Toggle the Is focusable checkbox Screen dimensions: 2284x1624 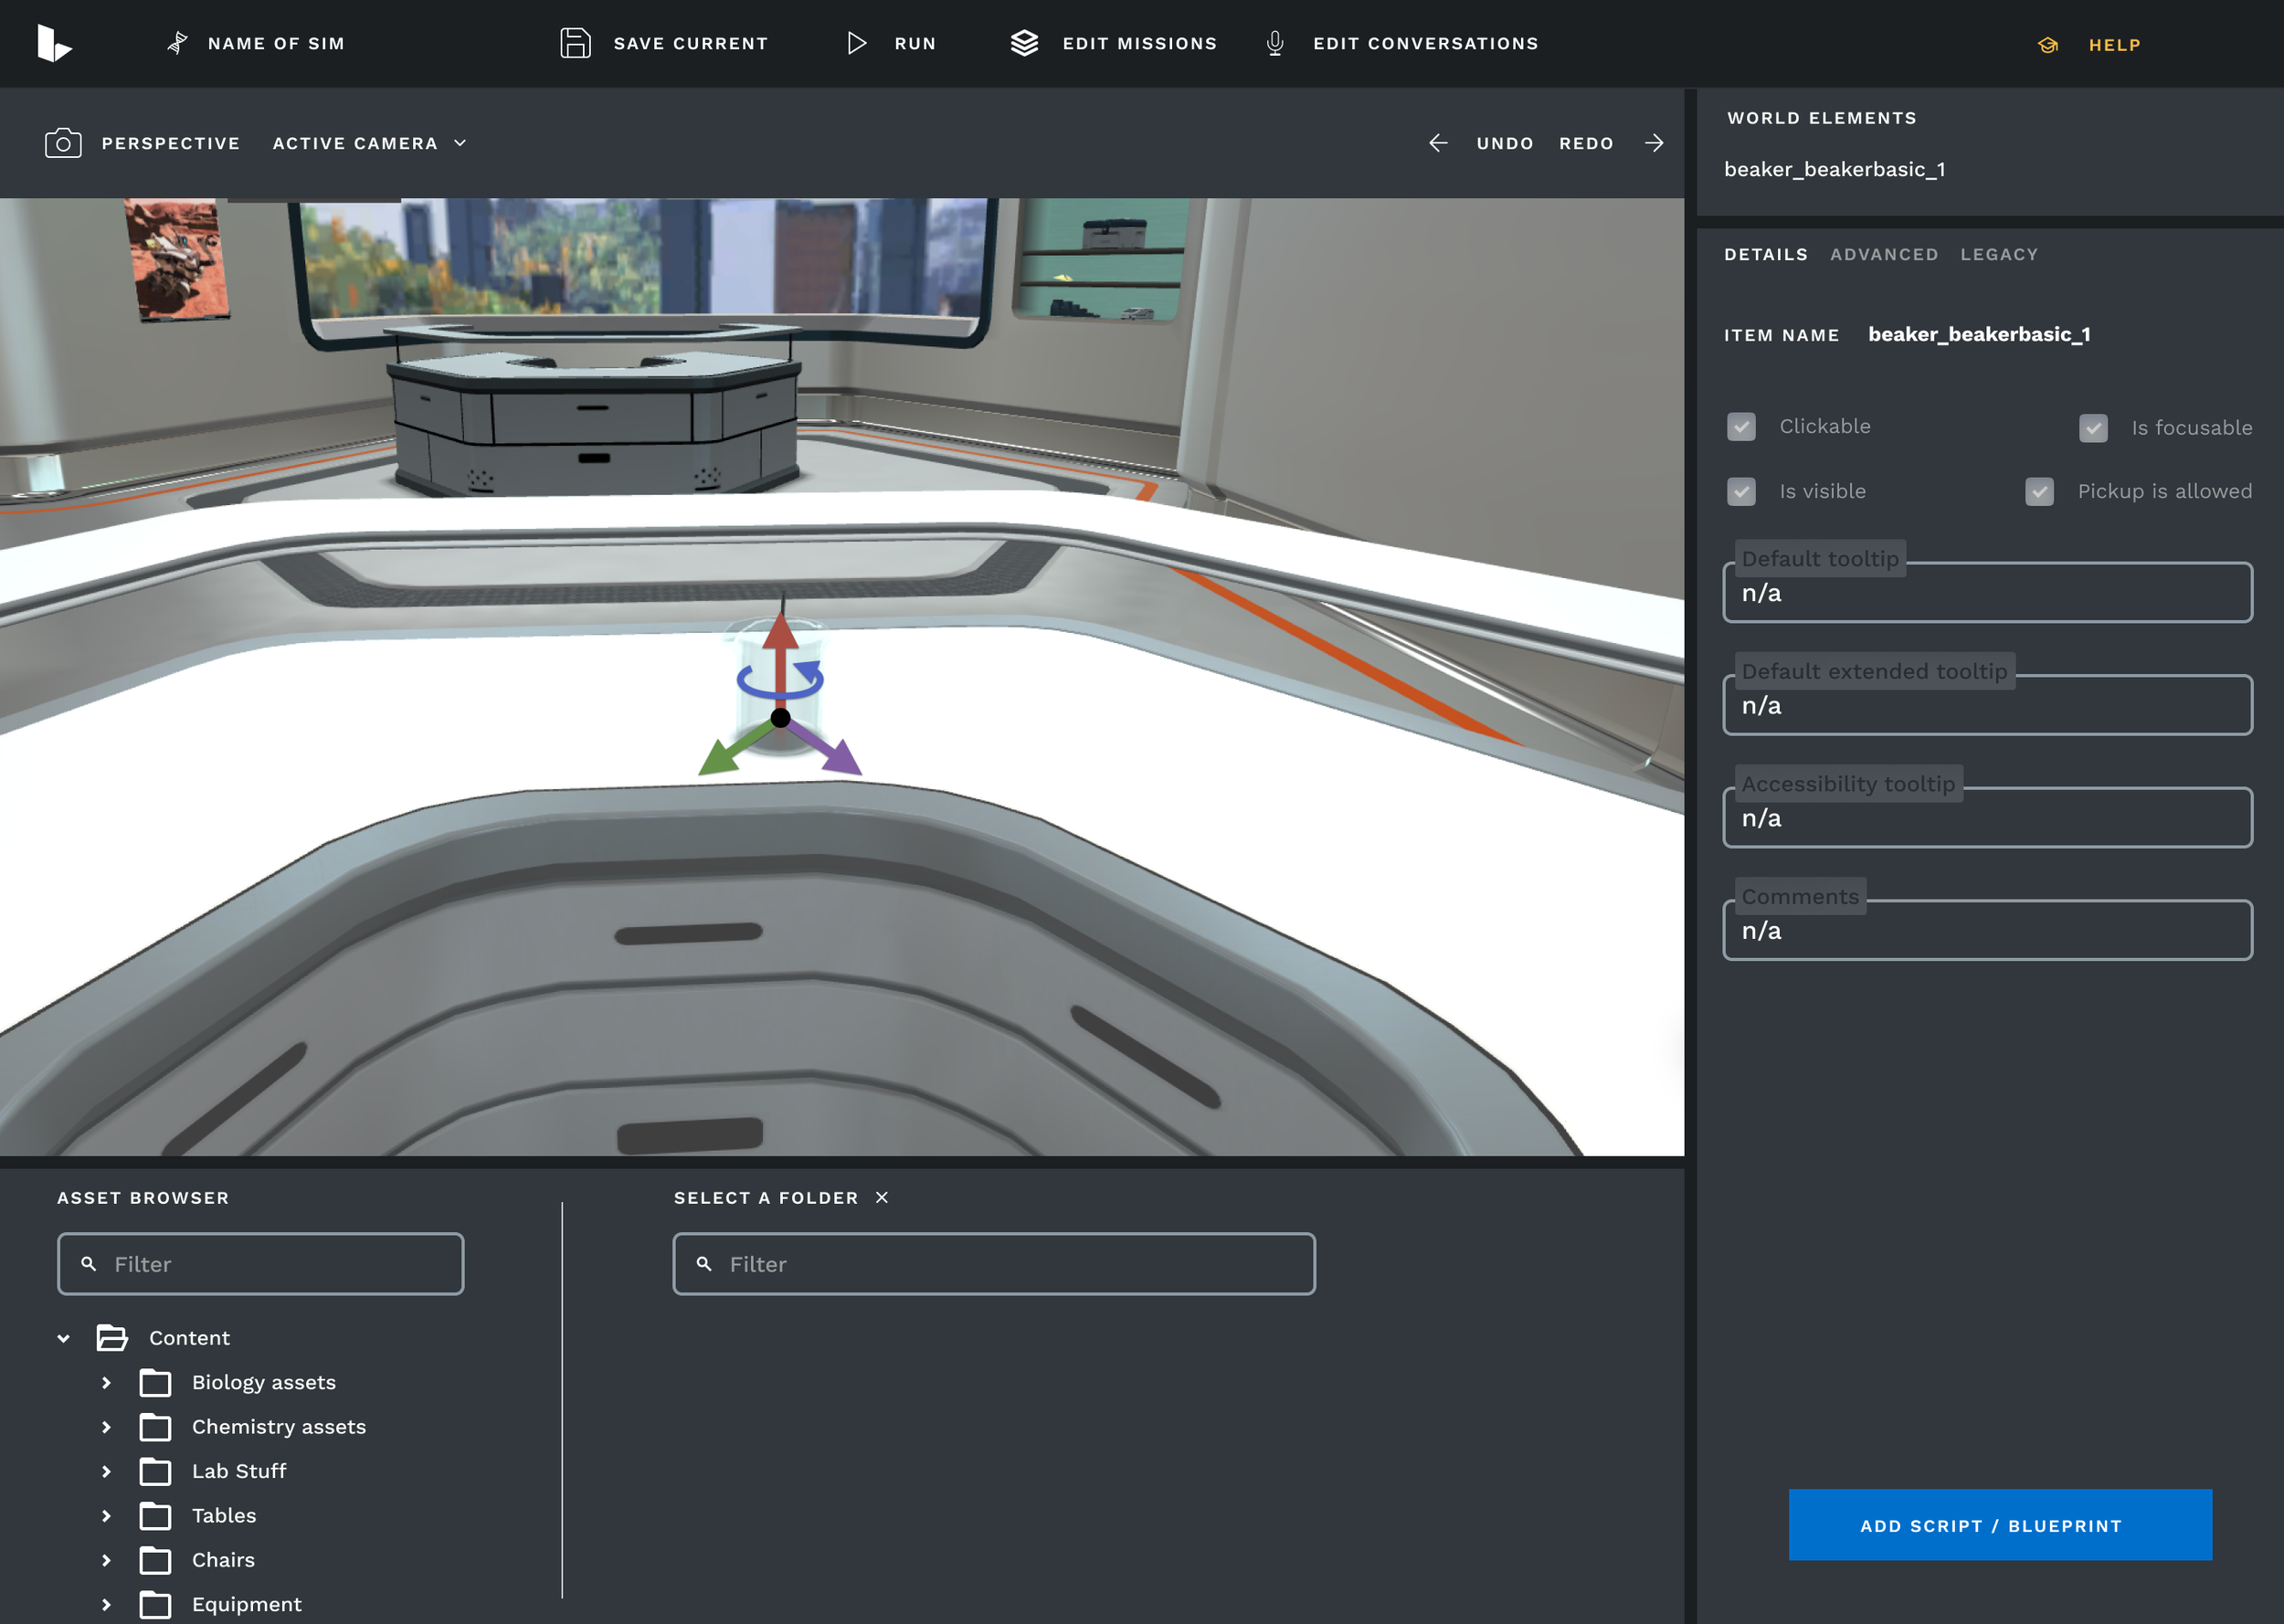click(2093, 428)
